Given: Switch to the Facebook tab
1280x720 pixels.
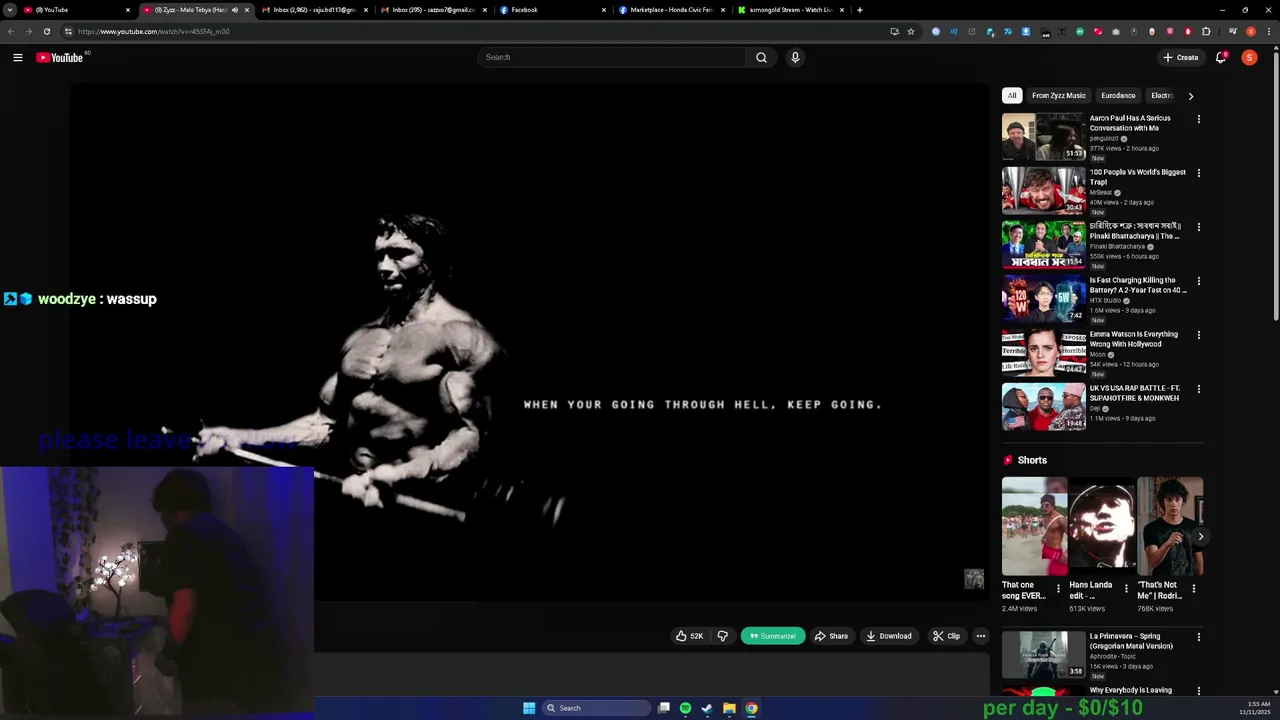Looking at the screenshot, I should [553, 10].
